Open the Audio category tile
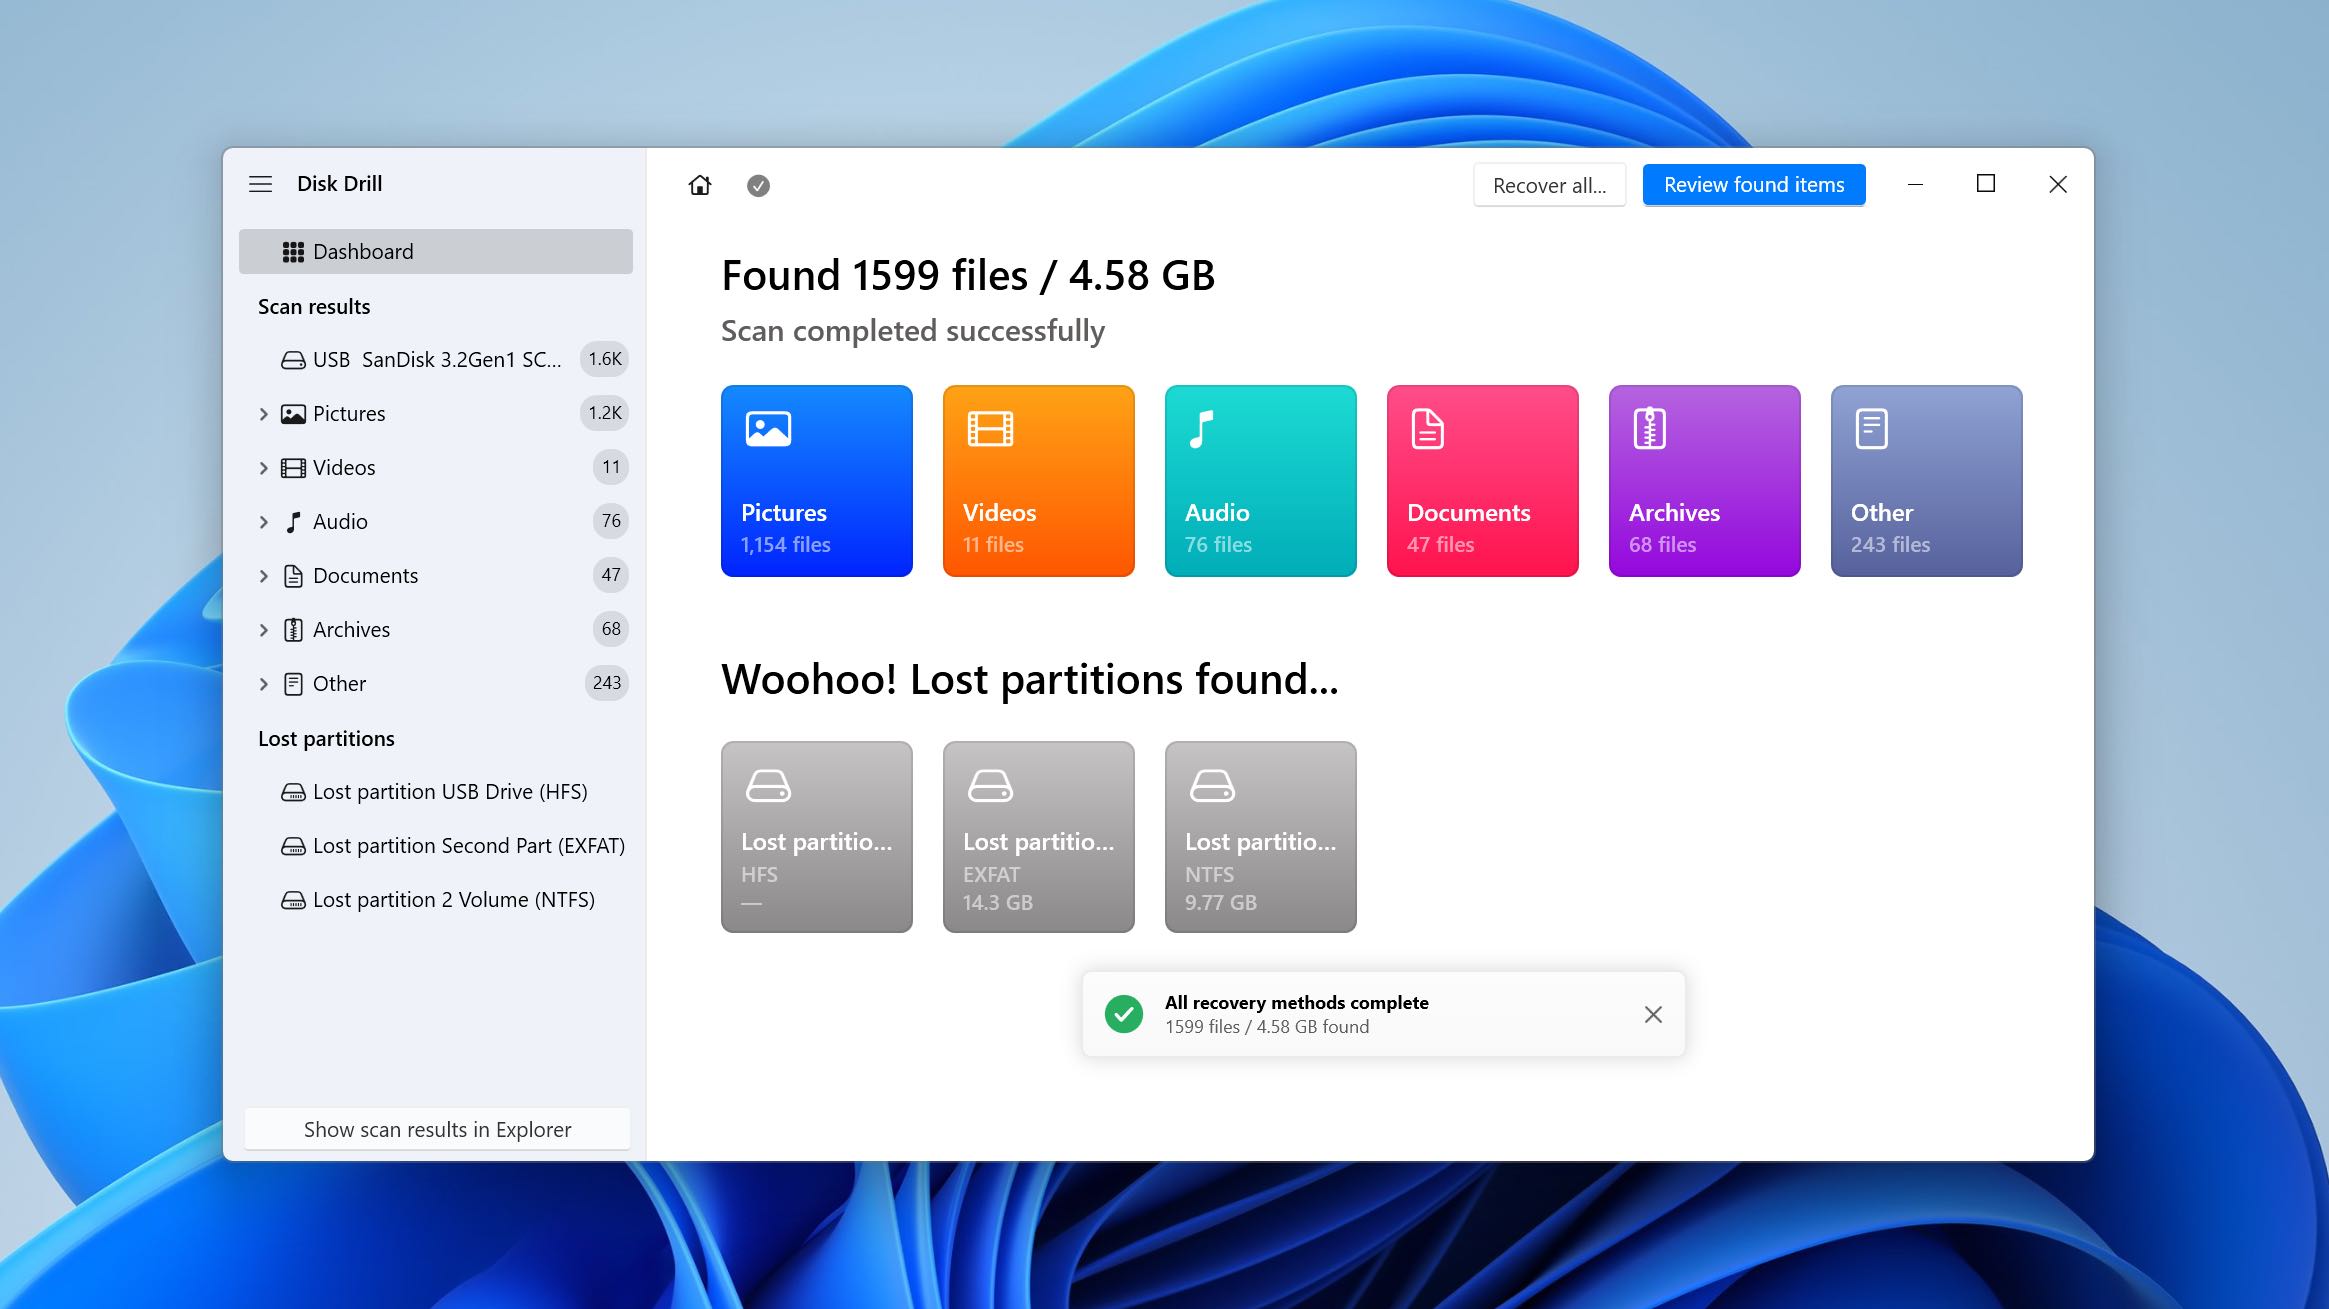2329x1309 pixels. tap(1260, 481)
